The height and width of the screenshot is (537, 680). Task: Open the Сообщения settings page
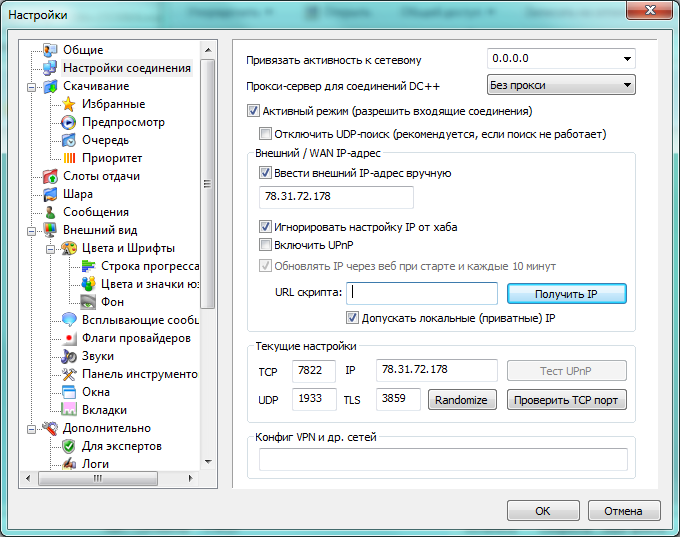pos(96,212)
